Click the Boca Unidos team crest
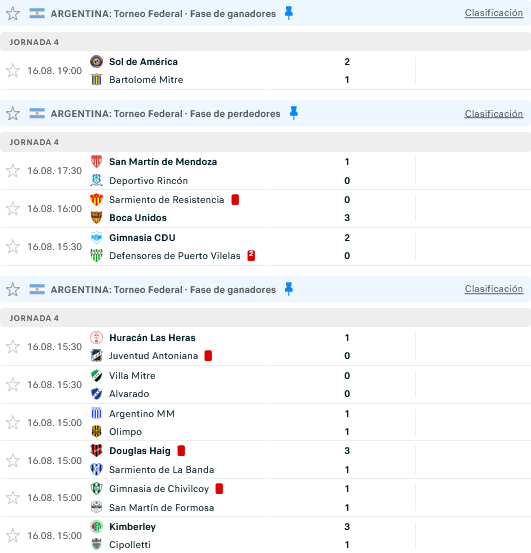 click(x=96, y=218)
